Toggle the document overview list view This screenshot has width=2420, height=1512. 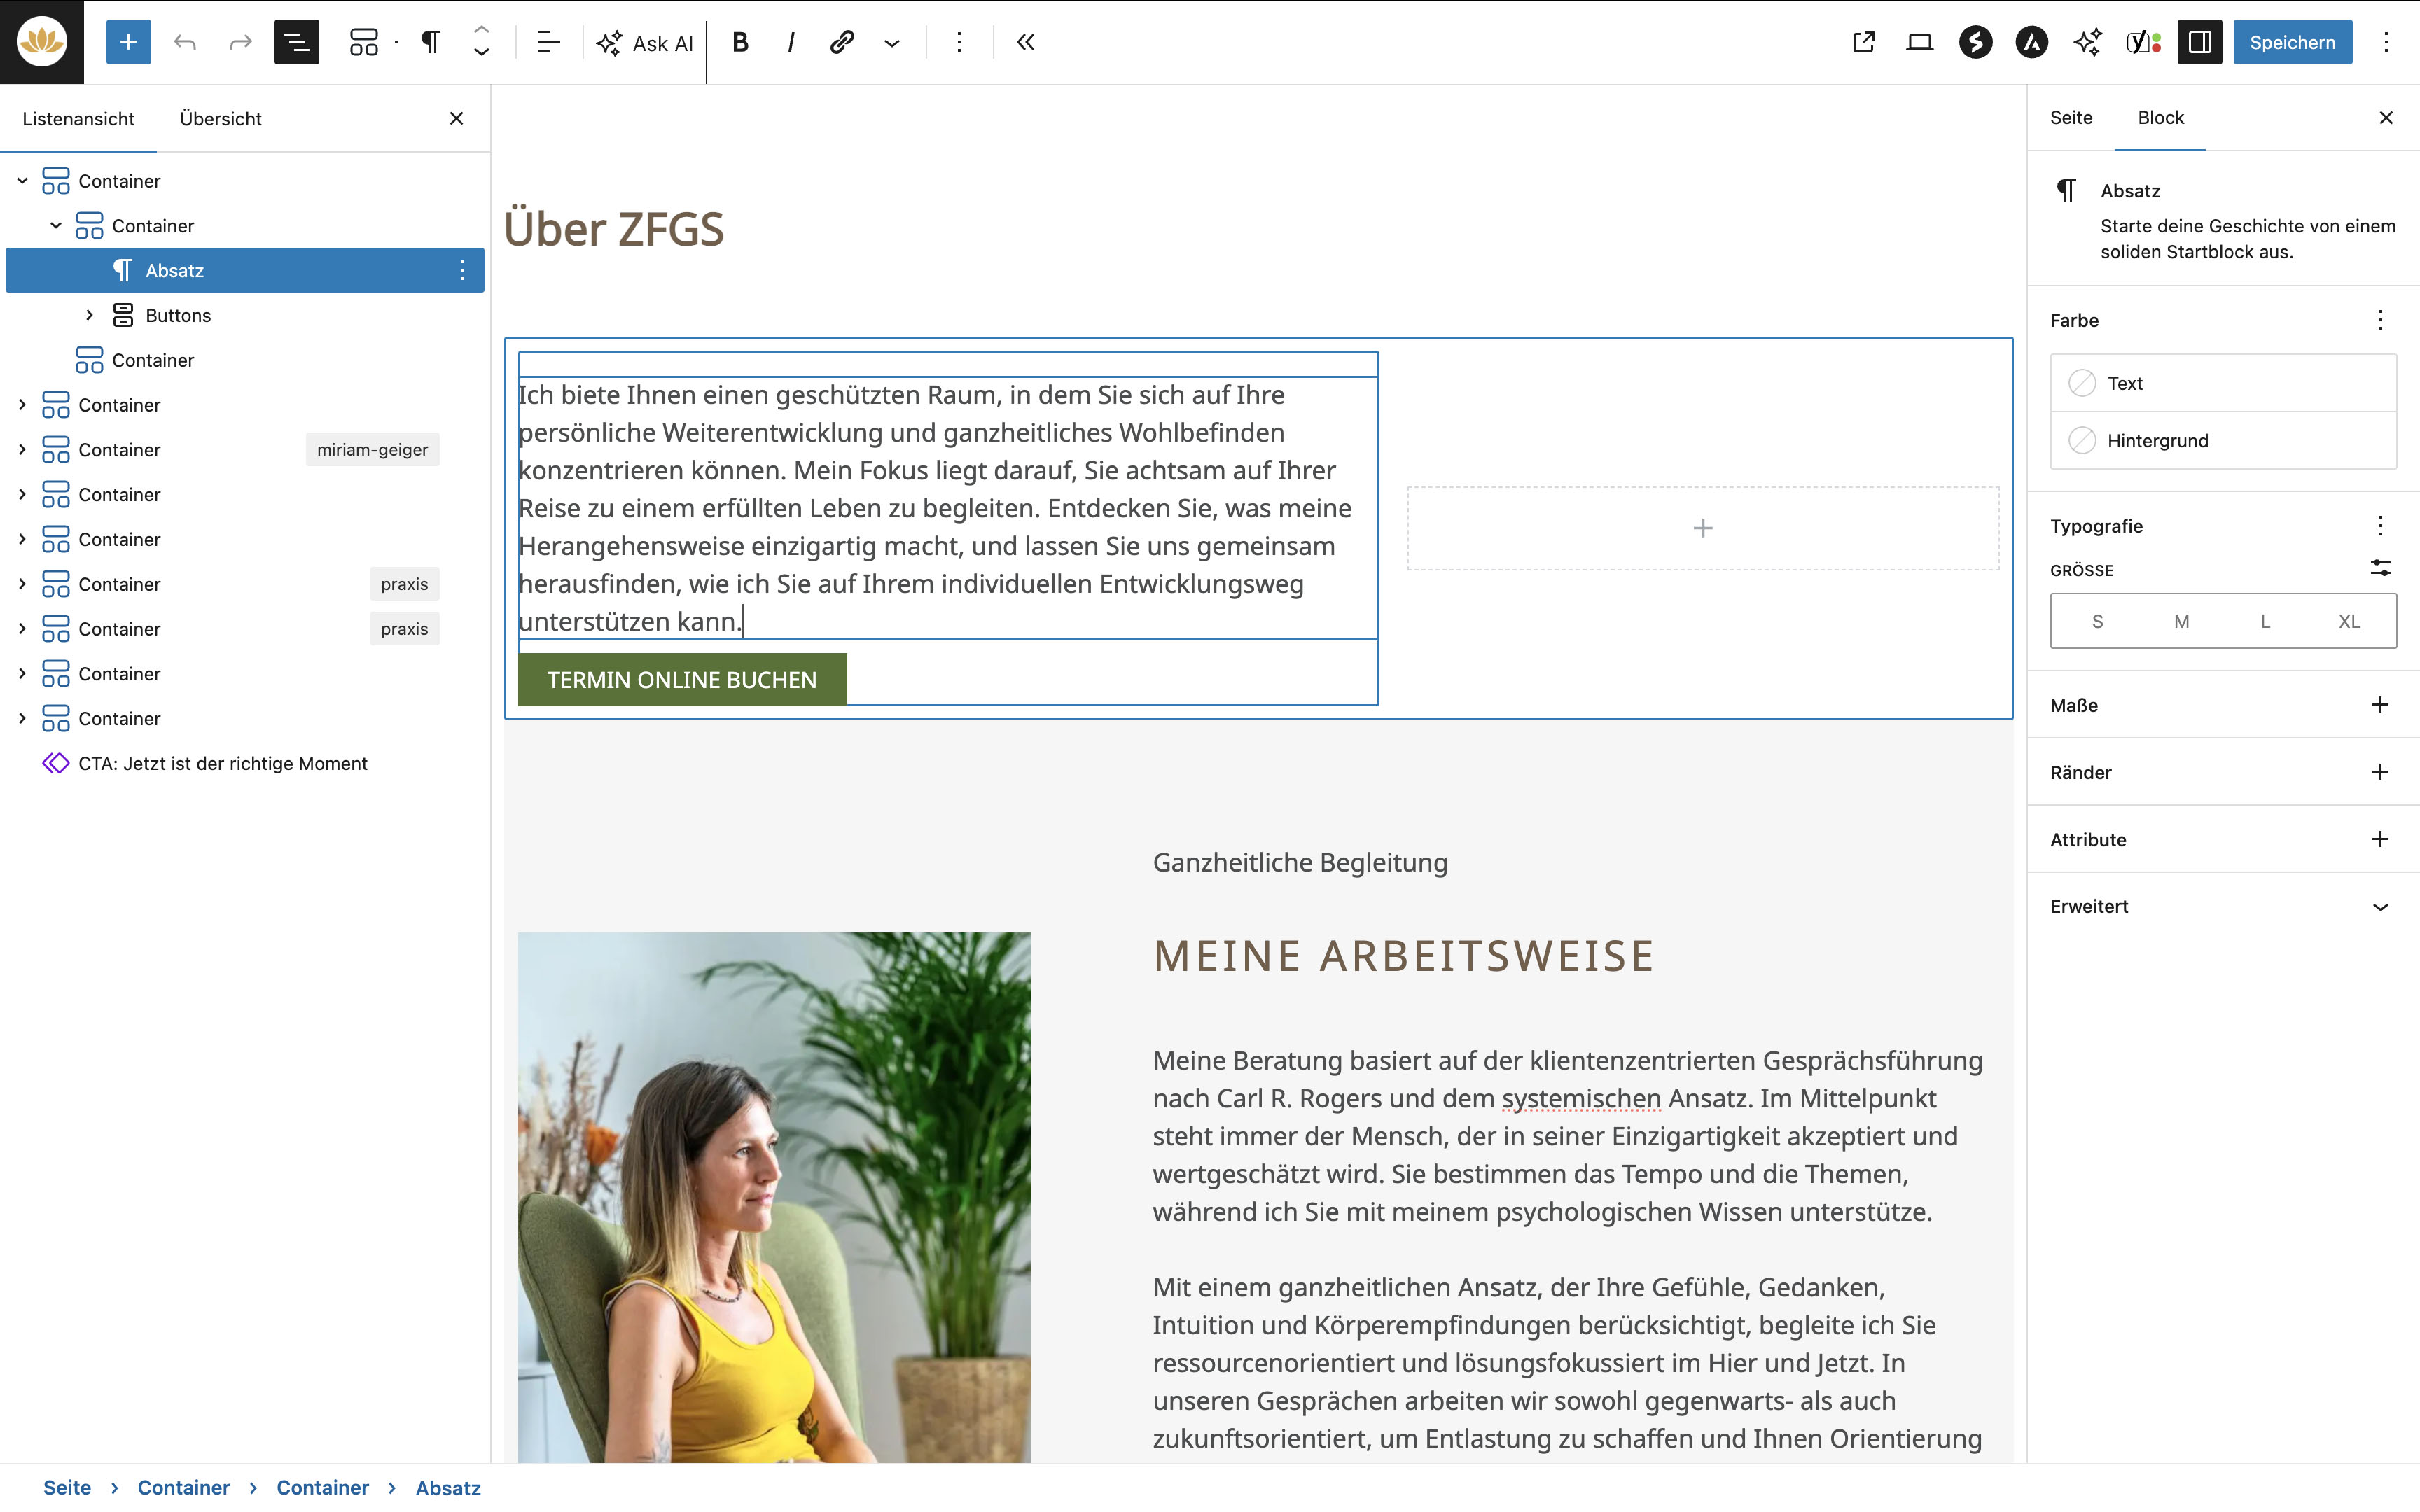click(296, 42)
